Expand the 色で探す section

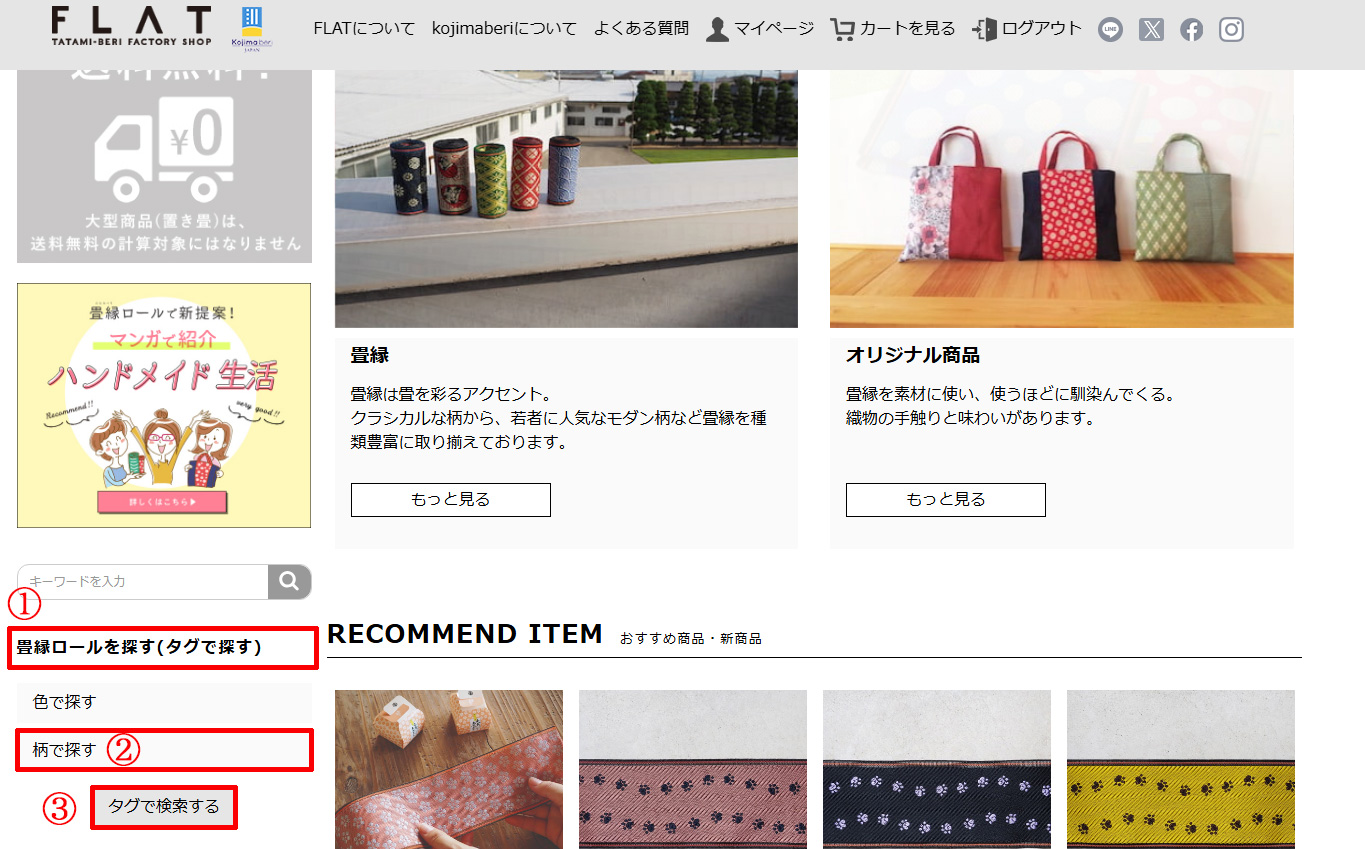[164, 702]
